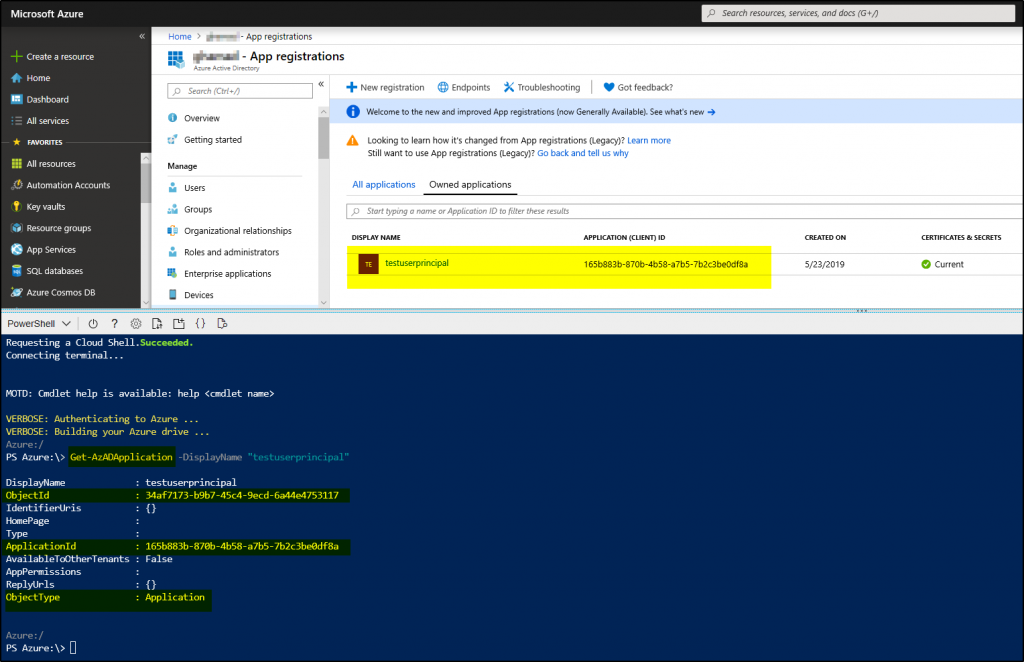1024x662 pixels.
Task: Open the Cloud Shell code editor
Action: pyautogui.click(x=200, y=323)
